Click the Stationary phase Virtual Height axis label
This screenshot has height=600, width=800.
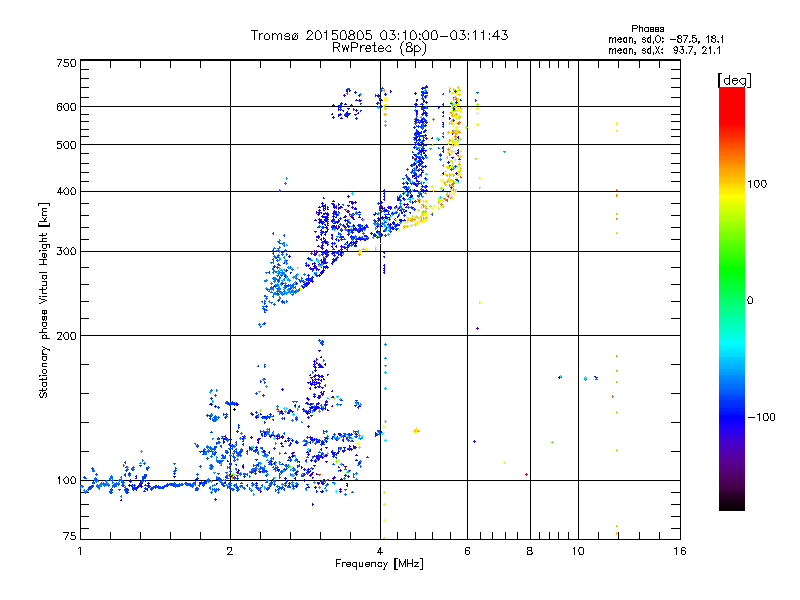point(44,301)
